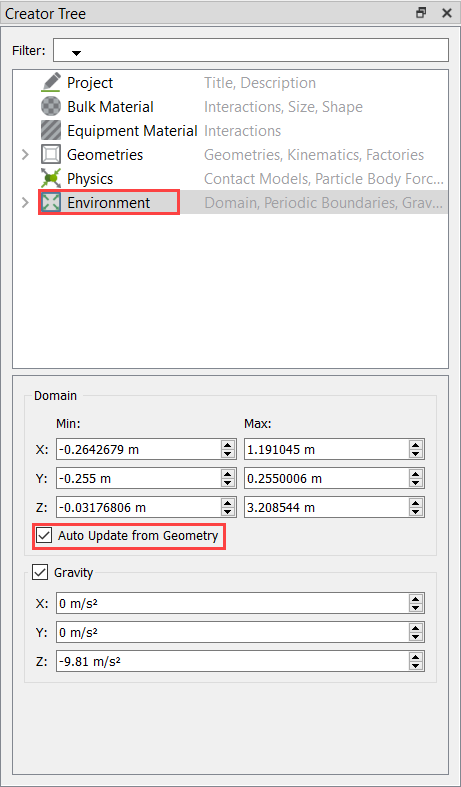
Task: Click the Geometries square icon
Action: pyautogui.click(x=51, y=155)
